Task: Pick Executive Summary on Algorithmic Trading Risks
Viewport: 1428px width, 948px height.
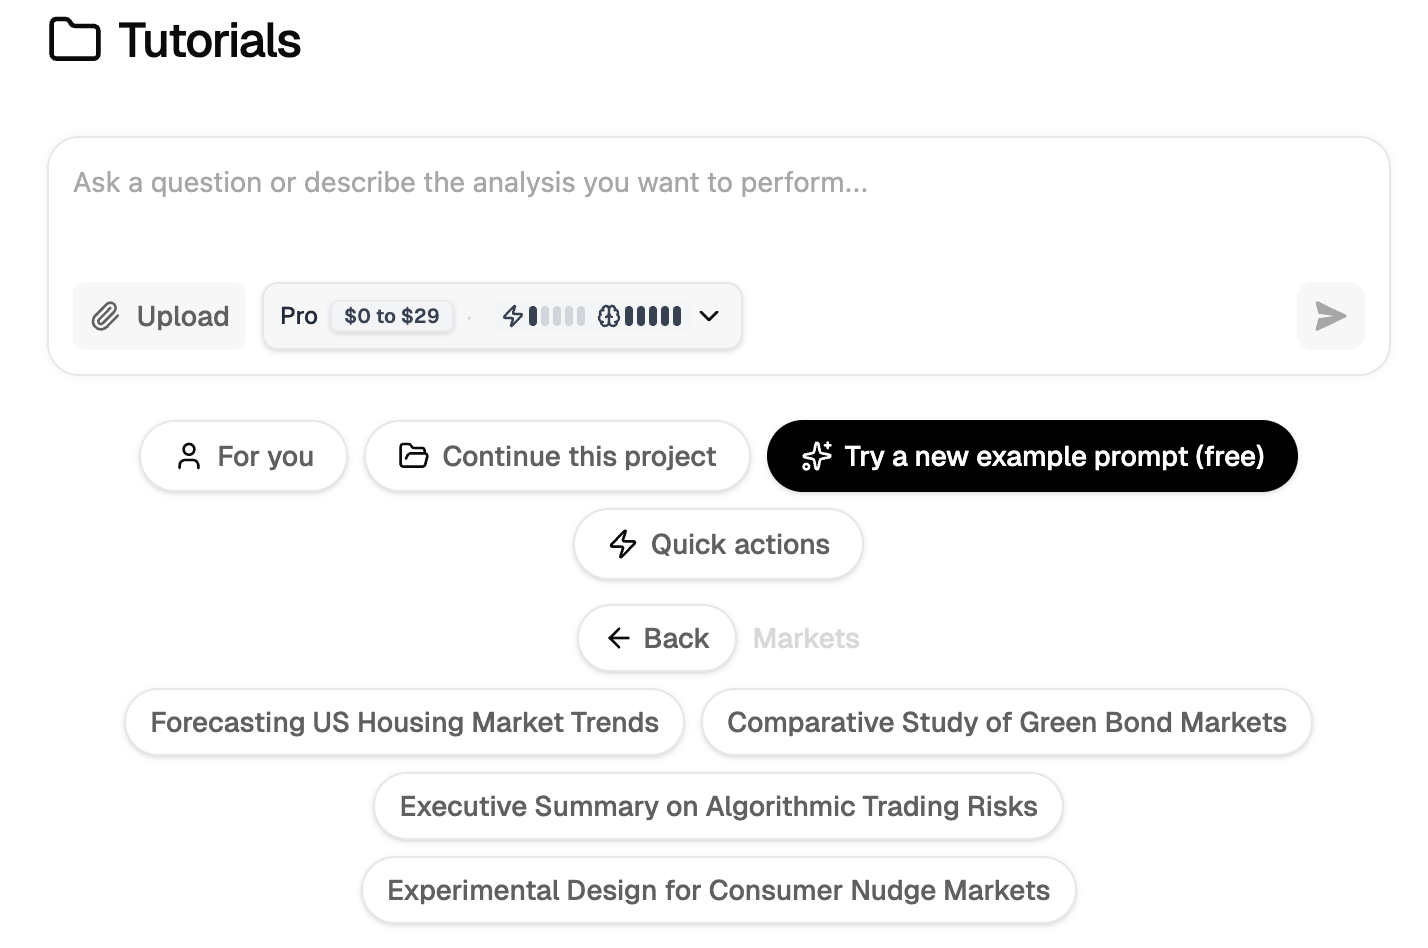Action: click(x=718, y=806)
